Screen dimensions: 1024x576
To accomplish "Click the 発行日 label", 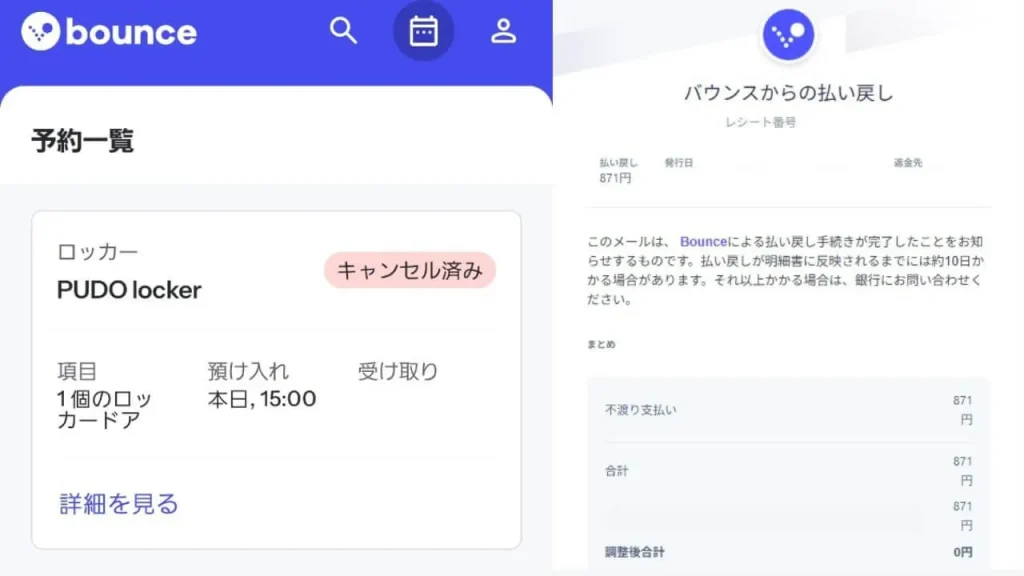I will pyautogui.click(x=679, y=163).
